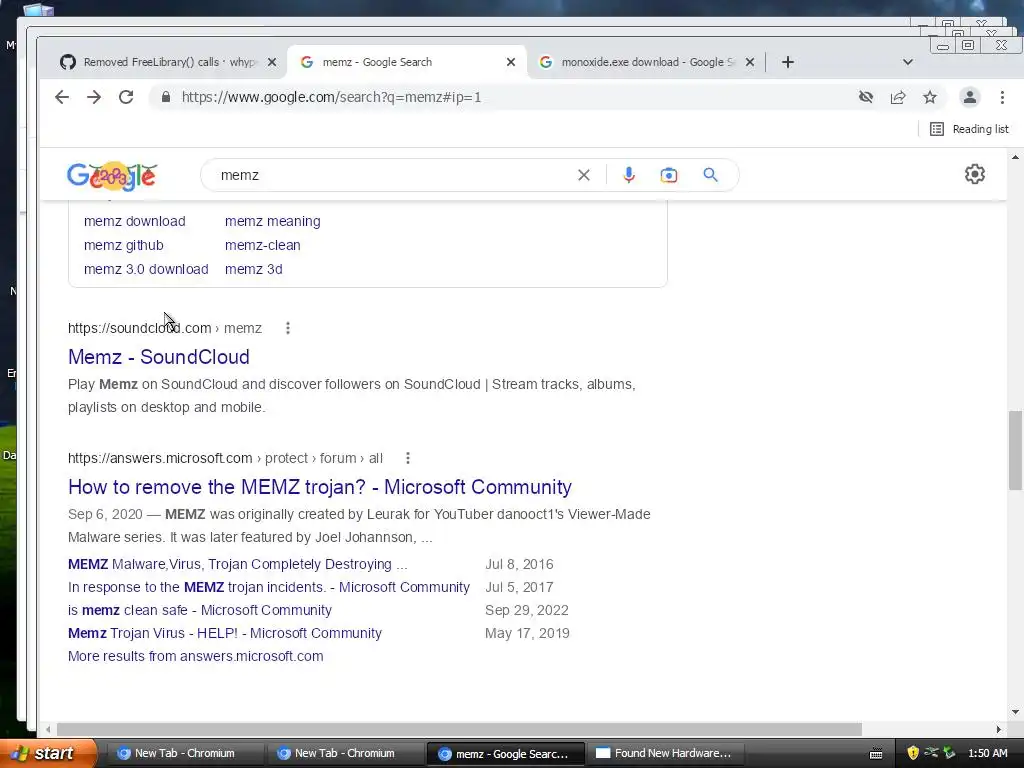1024x768 pixels.
Task: Close the monoxide.exe download tab
Action: [x=750, y=62]
